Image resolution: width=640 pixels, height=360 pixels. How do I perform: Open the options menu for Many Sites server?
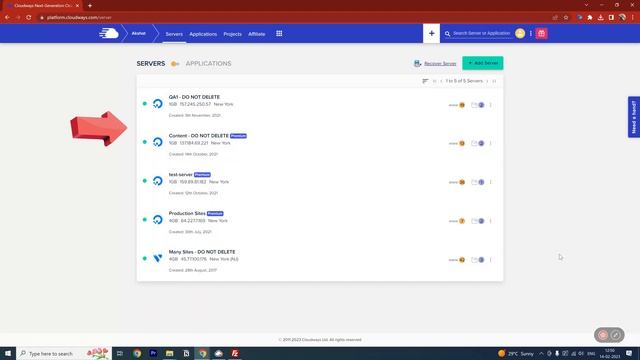click(x=491, y=260)
